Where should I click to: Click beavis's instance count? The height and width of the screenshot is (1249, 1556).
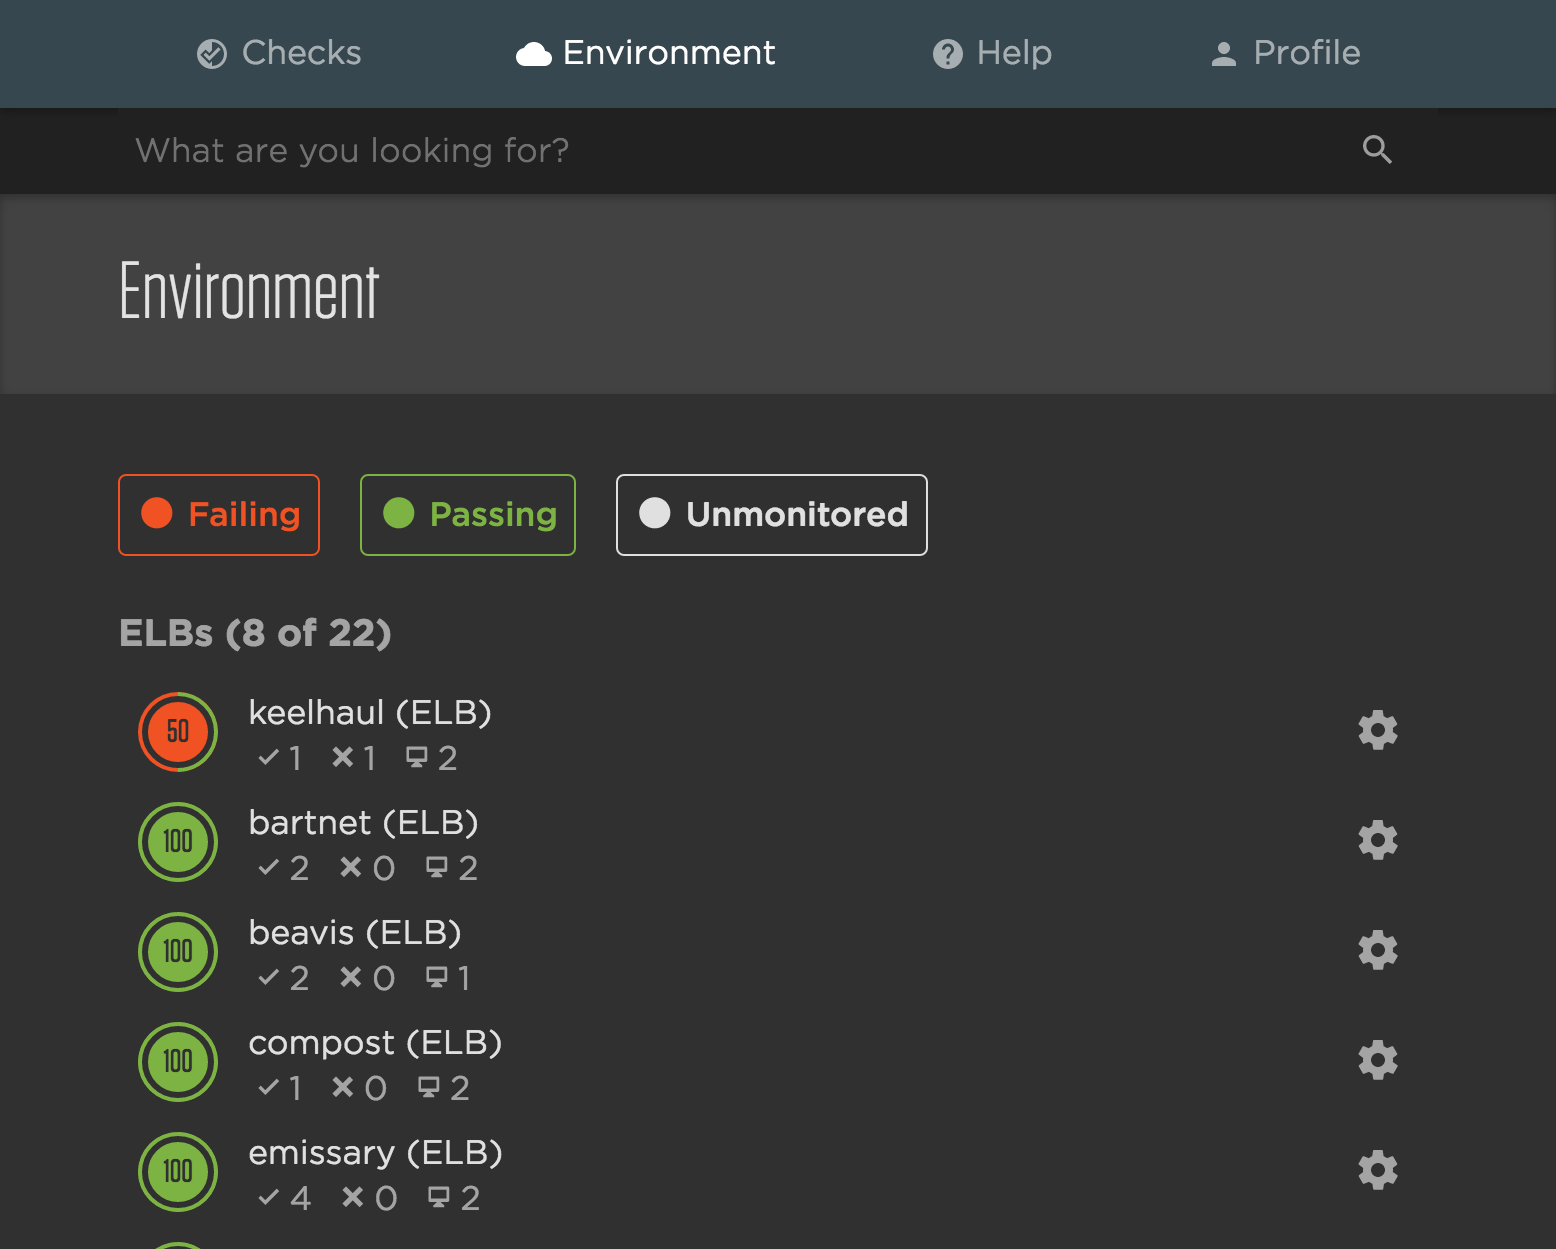tap(448, 978)
